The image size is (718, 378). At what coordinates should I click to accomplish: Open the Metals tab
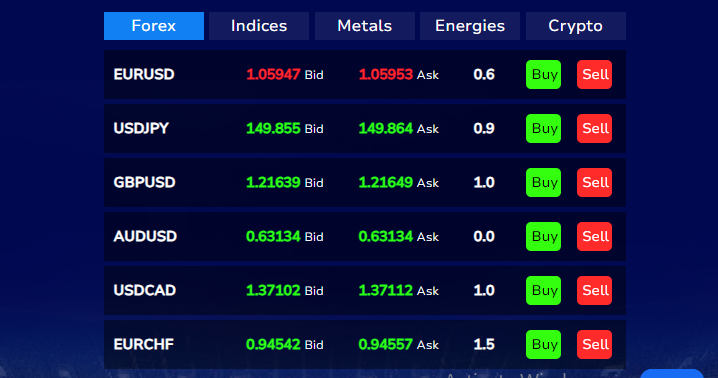364,26
